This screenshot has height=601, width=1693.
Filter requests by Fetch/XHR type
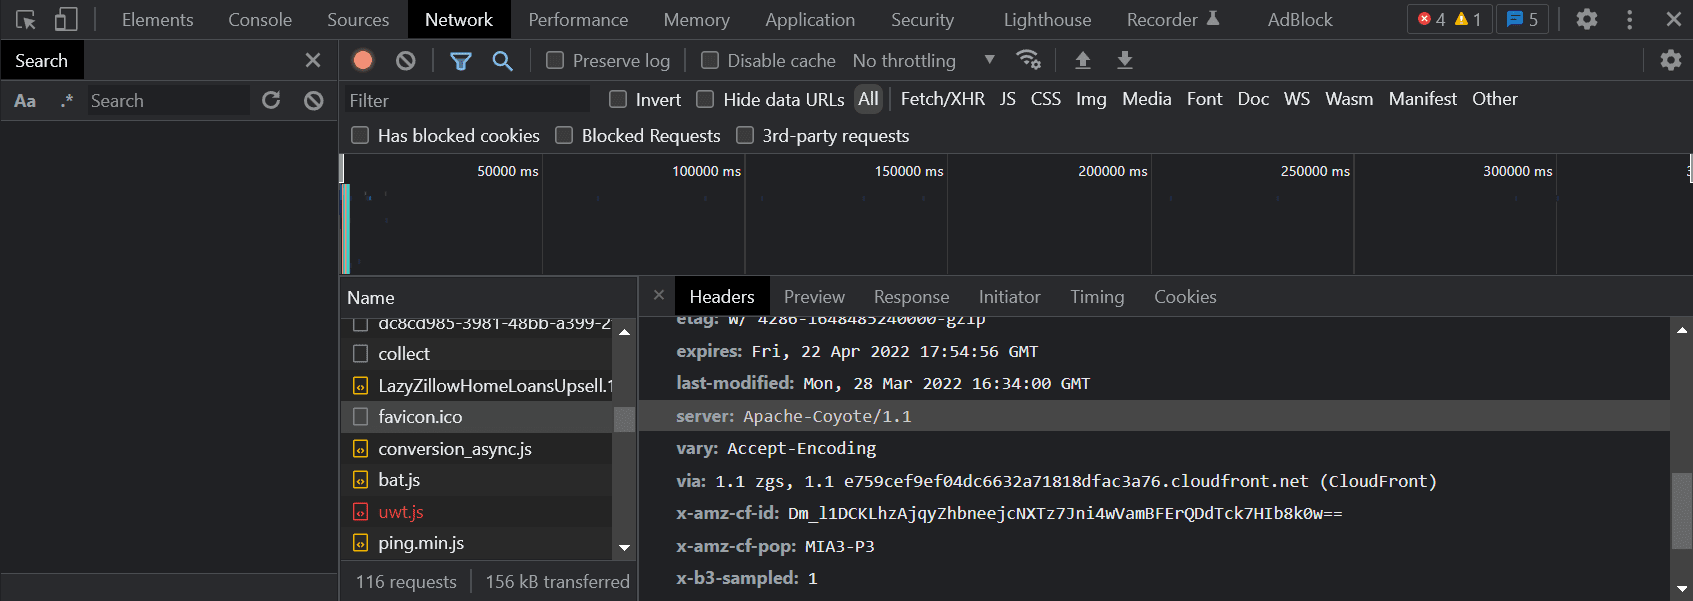942,99
